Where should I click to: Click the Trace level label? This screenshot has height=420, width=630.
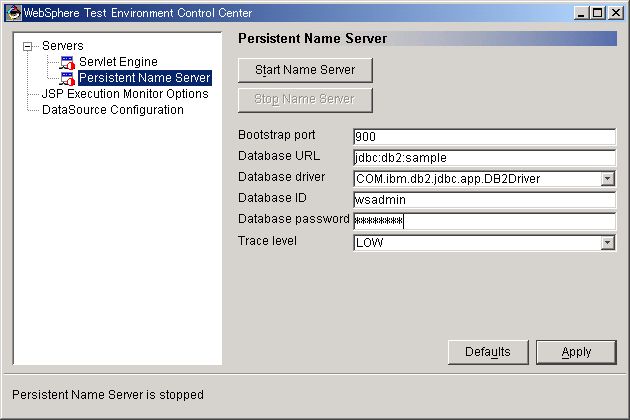click(267, 241)
